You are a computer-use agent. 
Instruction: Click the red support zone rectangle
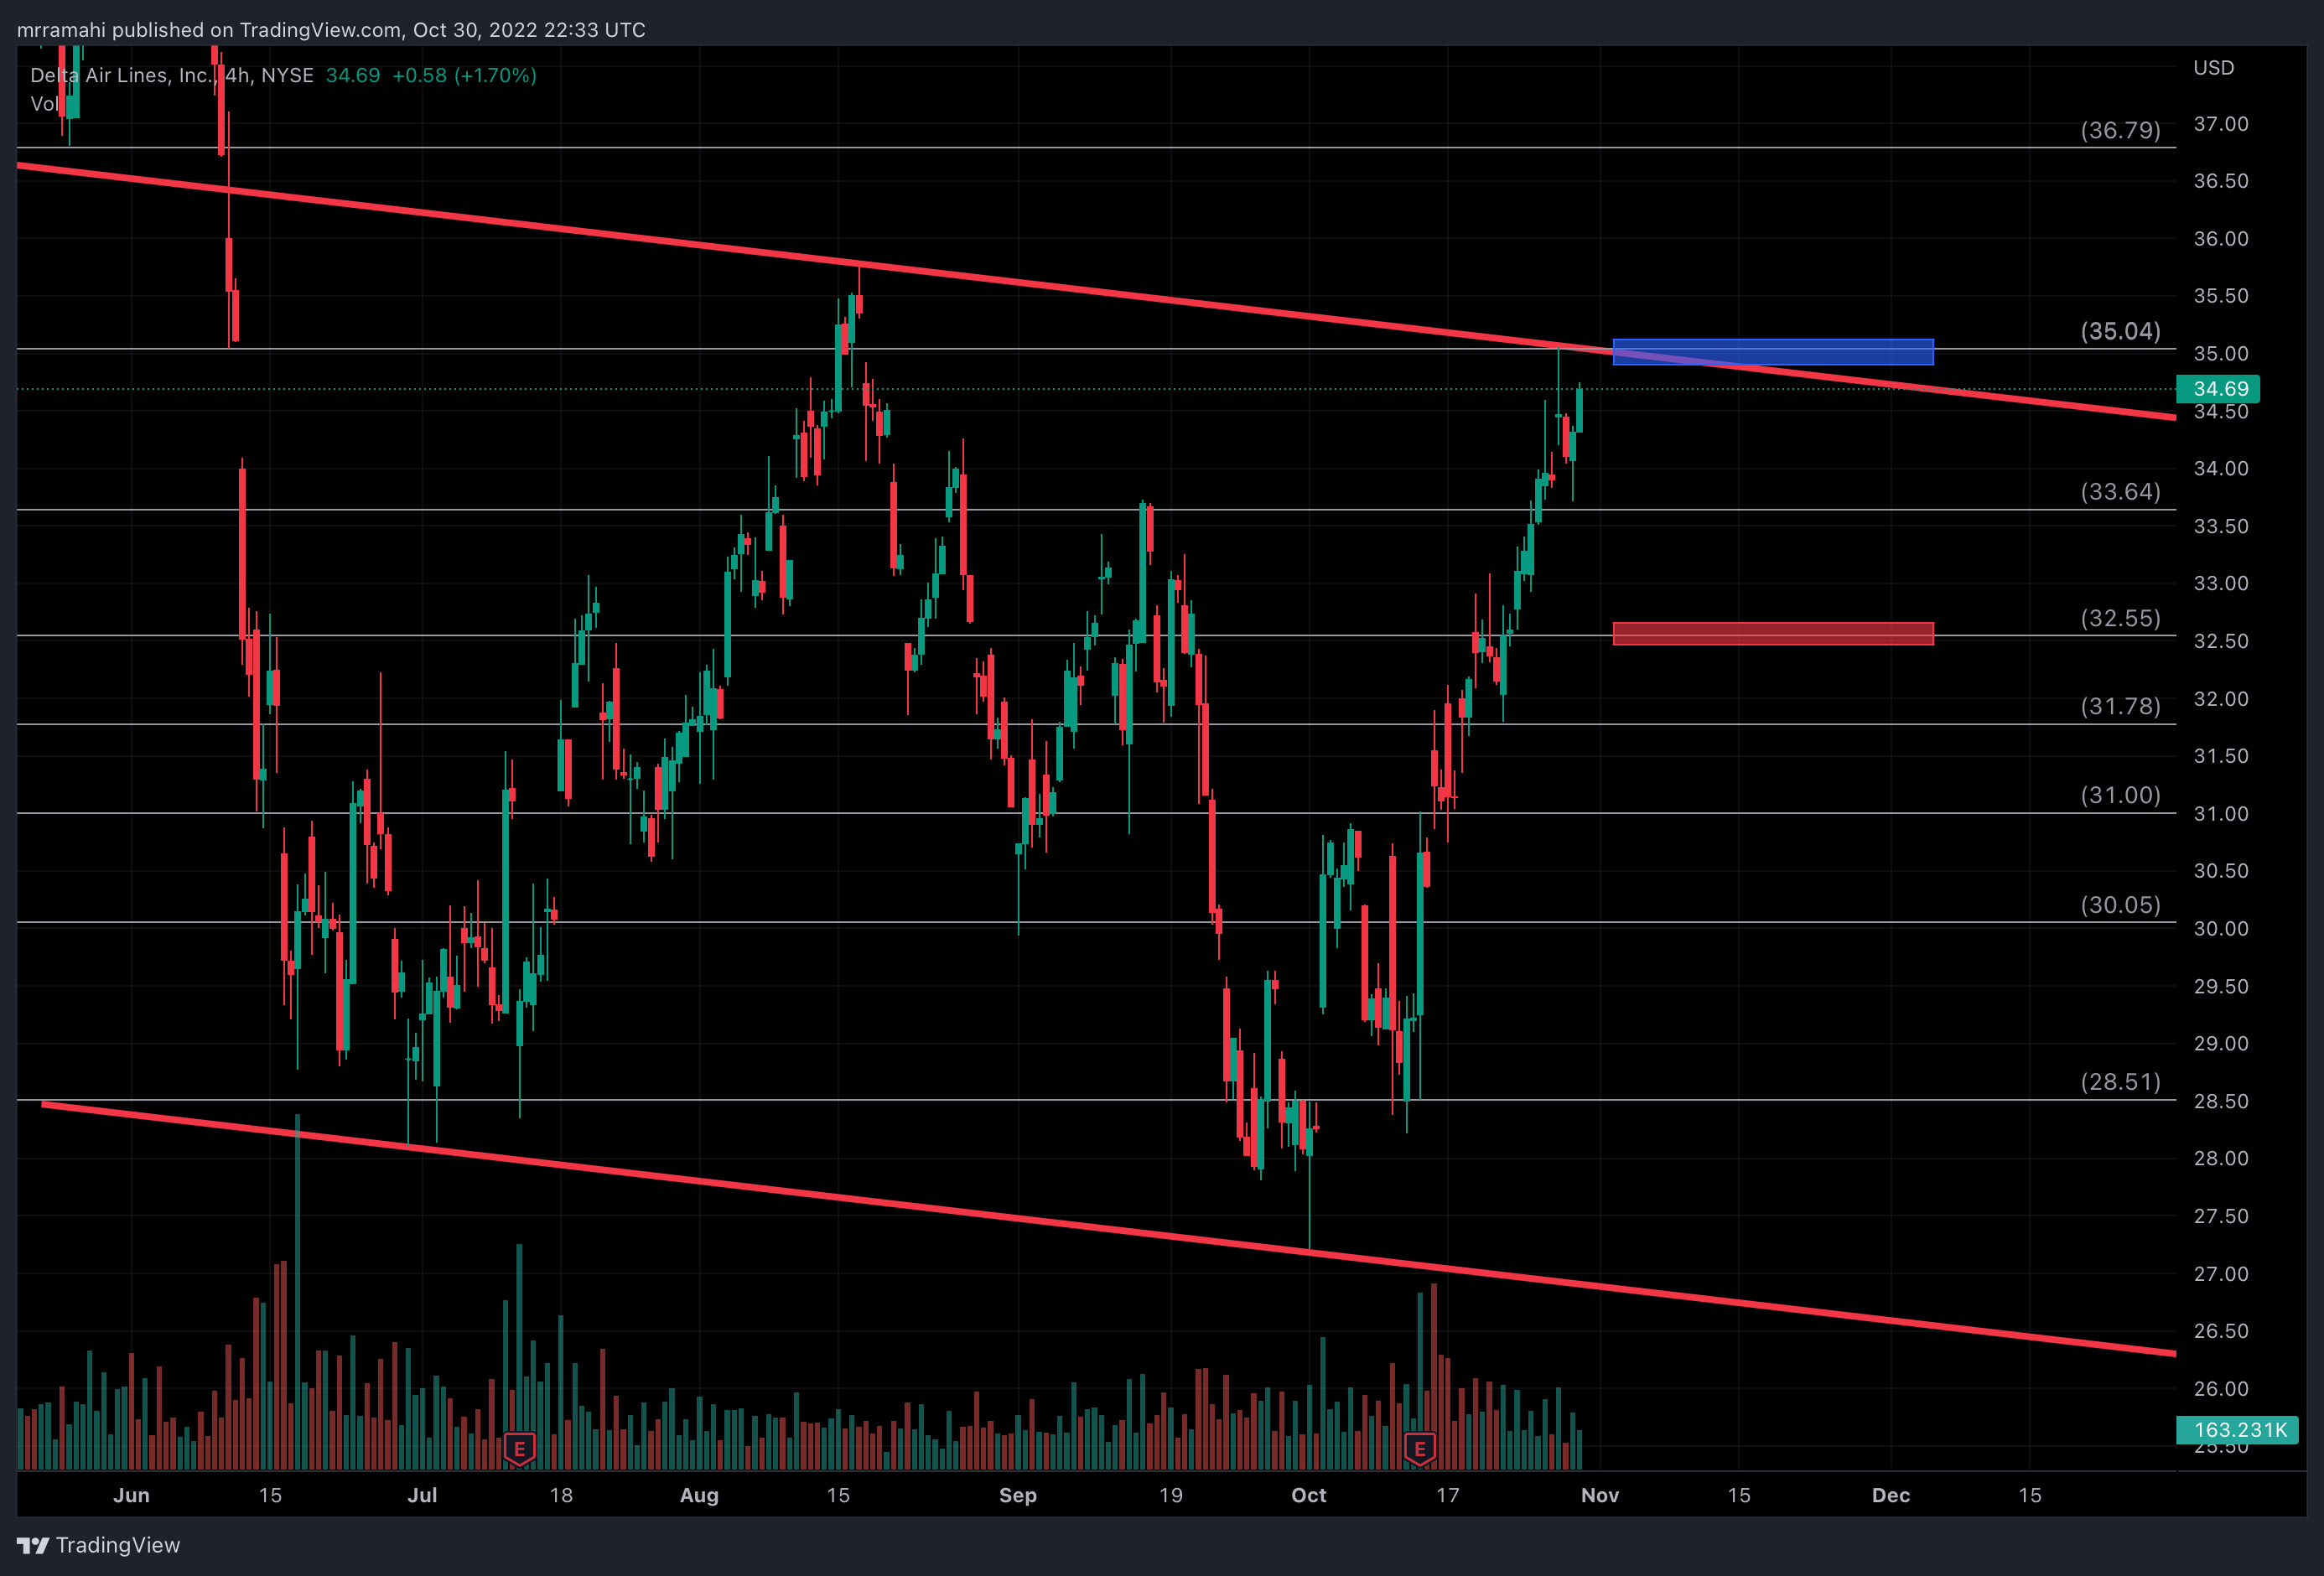(1772, 633)
